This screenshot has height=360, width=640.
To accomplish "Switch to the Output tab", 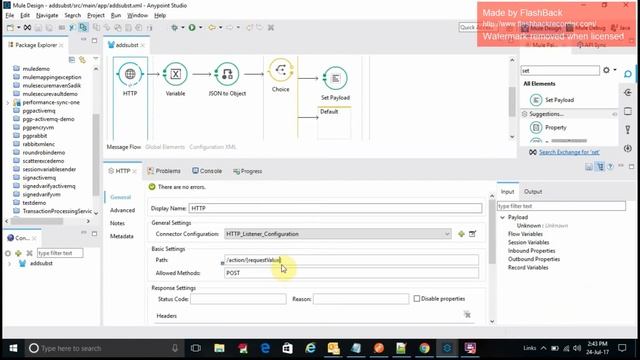I will [x=533, y=191].
